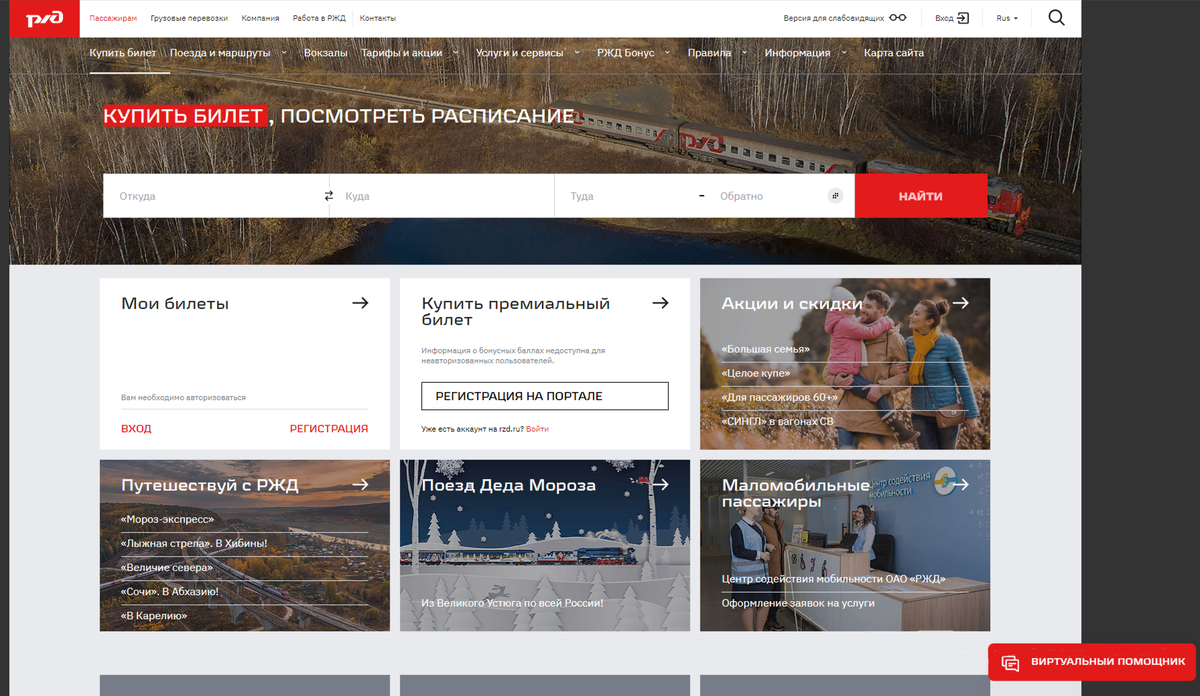Screen dimensions: 1200x696
Task: Open the «Сочи». В Абхазию! link
Action: (169, 591)
